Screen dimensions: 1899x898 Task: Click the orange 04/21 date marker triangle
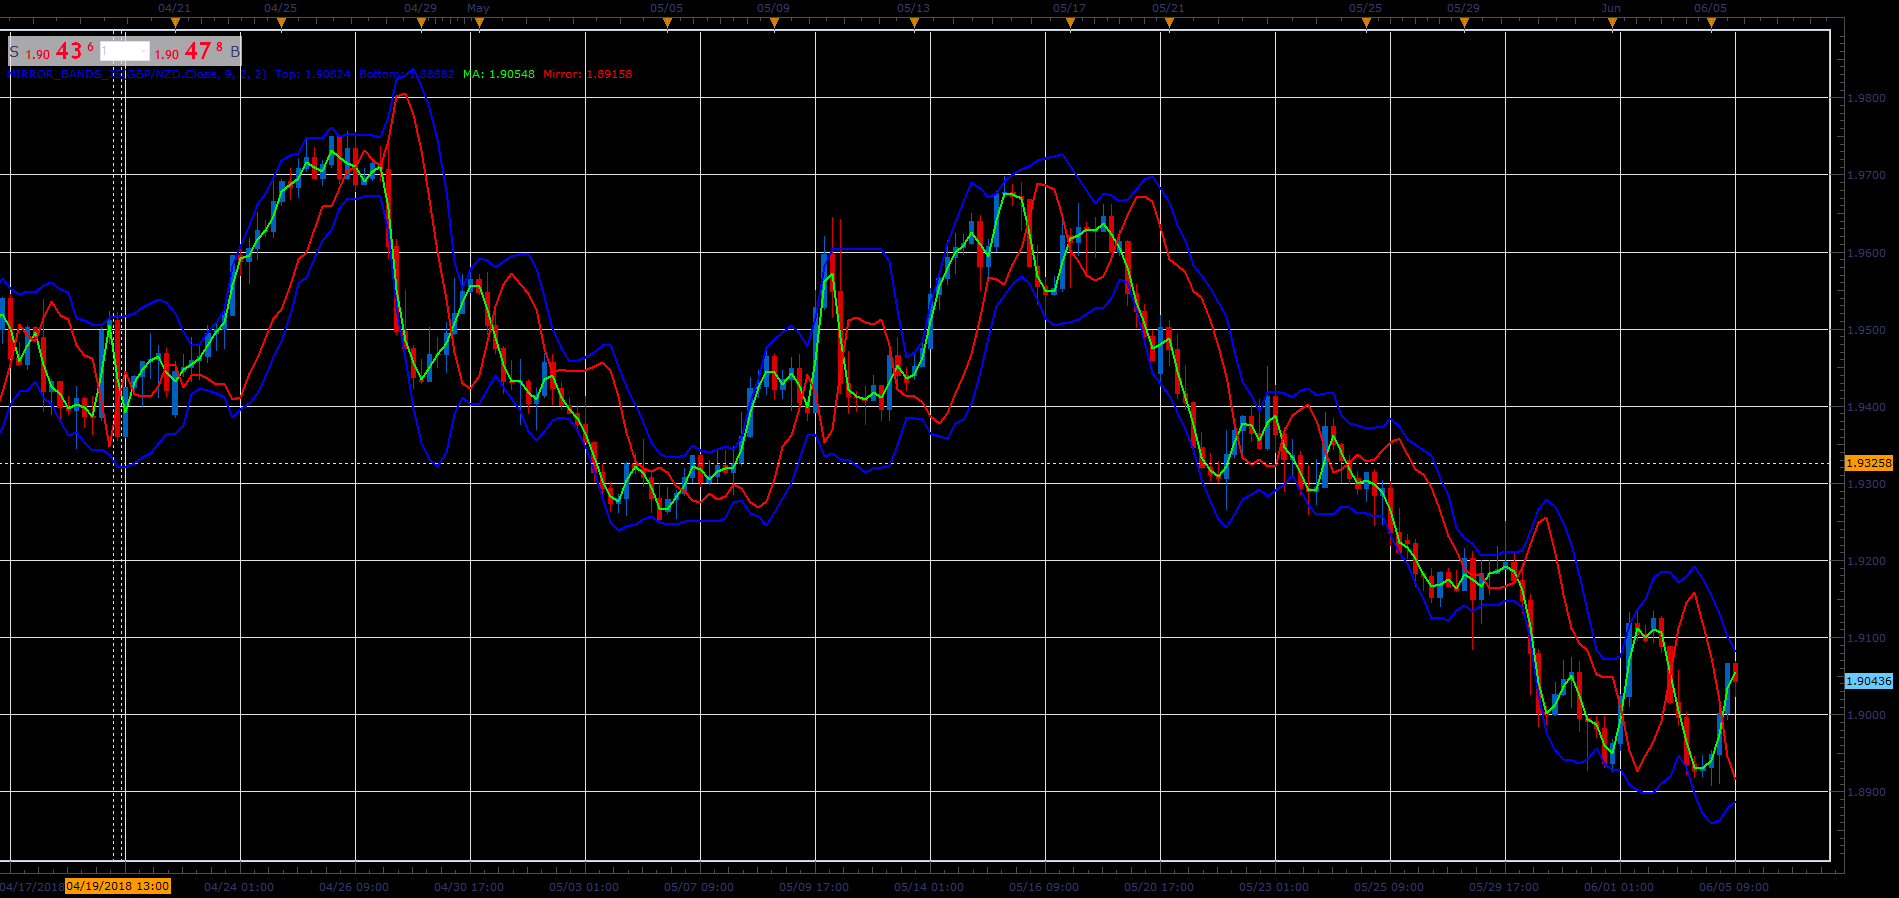175,22
